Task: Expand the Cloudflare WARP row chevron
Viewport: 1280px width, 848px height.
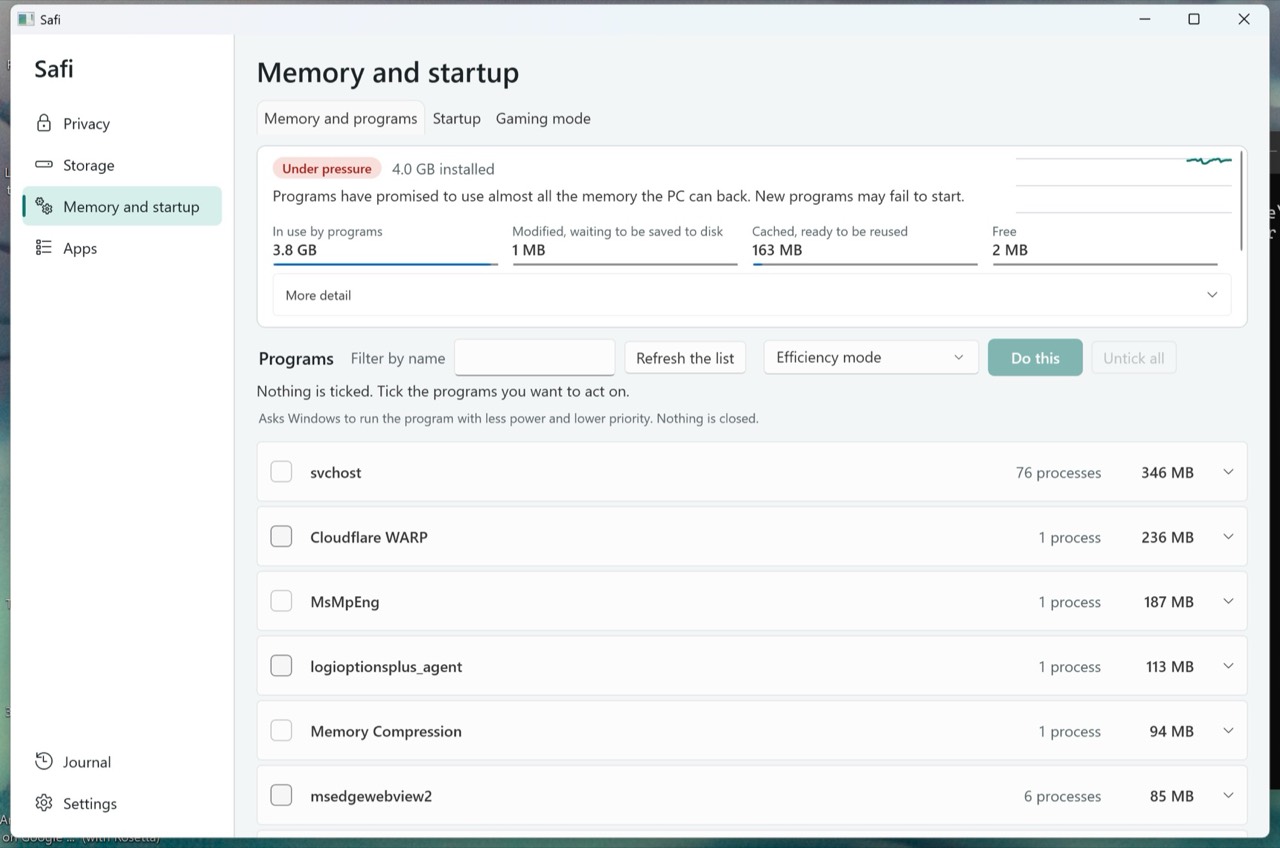Action: pyautogui.click(x=1228, y=537)
